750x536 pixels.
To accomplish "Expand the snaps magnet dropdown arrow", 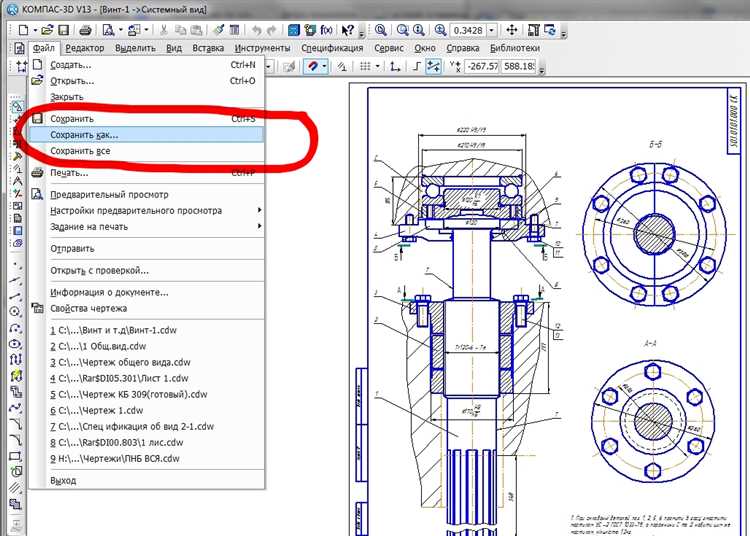I will point(324,66).
